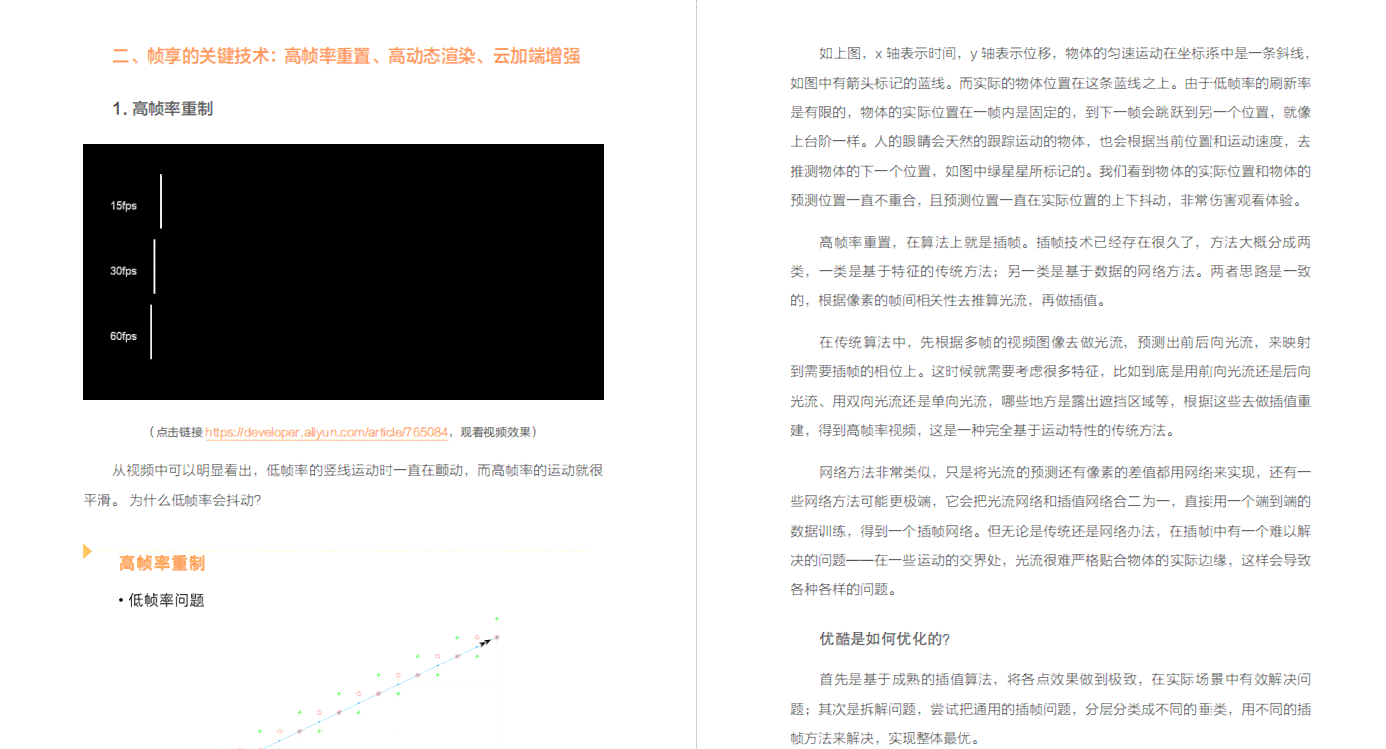Click the orange triangle marker beside 高帧率重制 slide
This screenshot has width=1386, height=749.
(x=87, y=551)
